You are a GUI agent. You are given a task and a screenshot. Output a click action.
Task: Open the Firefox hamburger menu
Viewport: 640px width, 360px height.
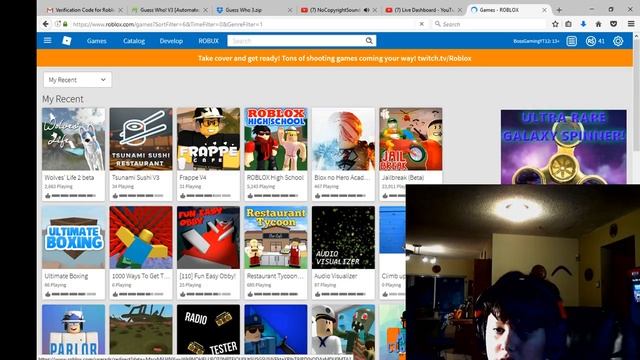click(x=631, y=24)
